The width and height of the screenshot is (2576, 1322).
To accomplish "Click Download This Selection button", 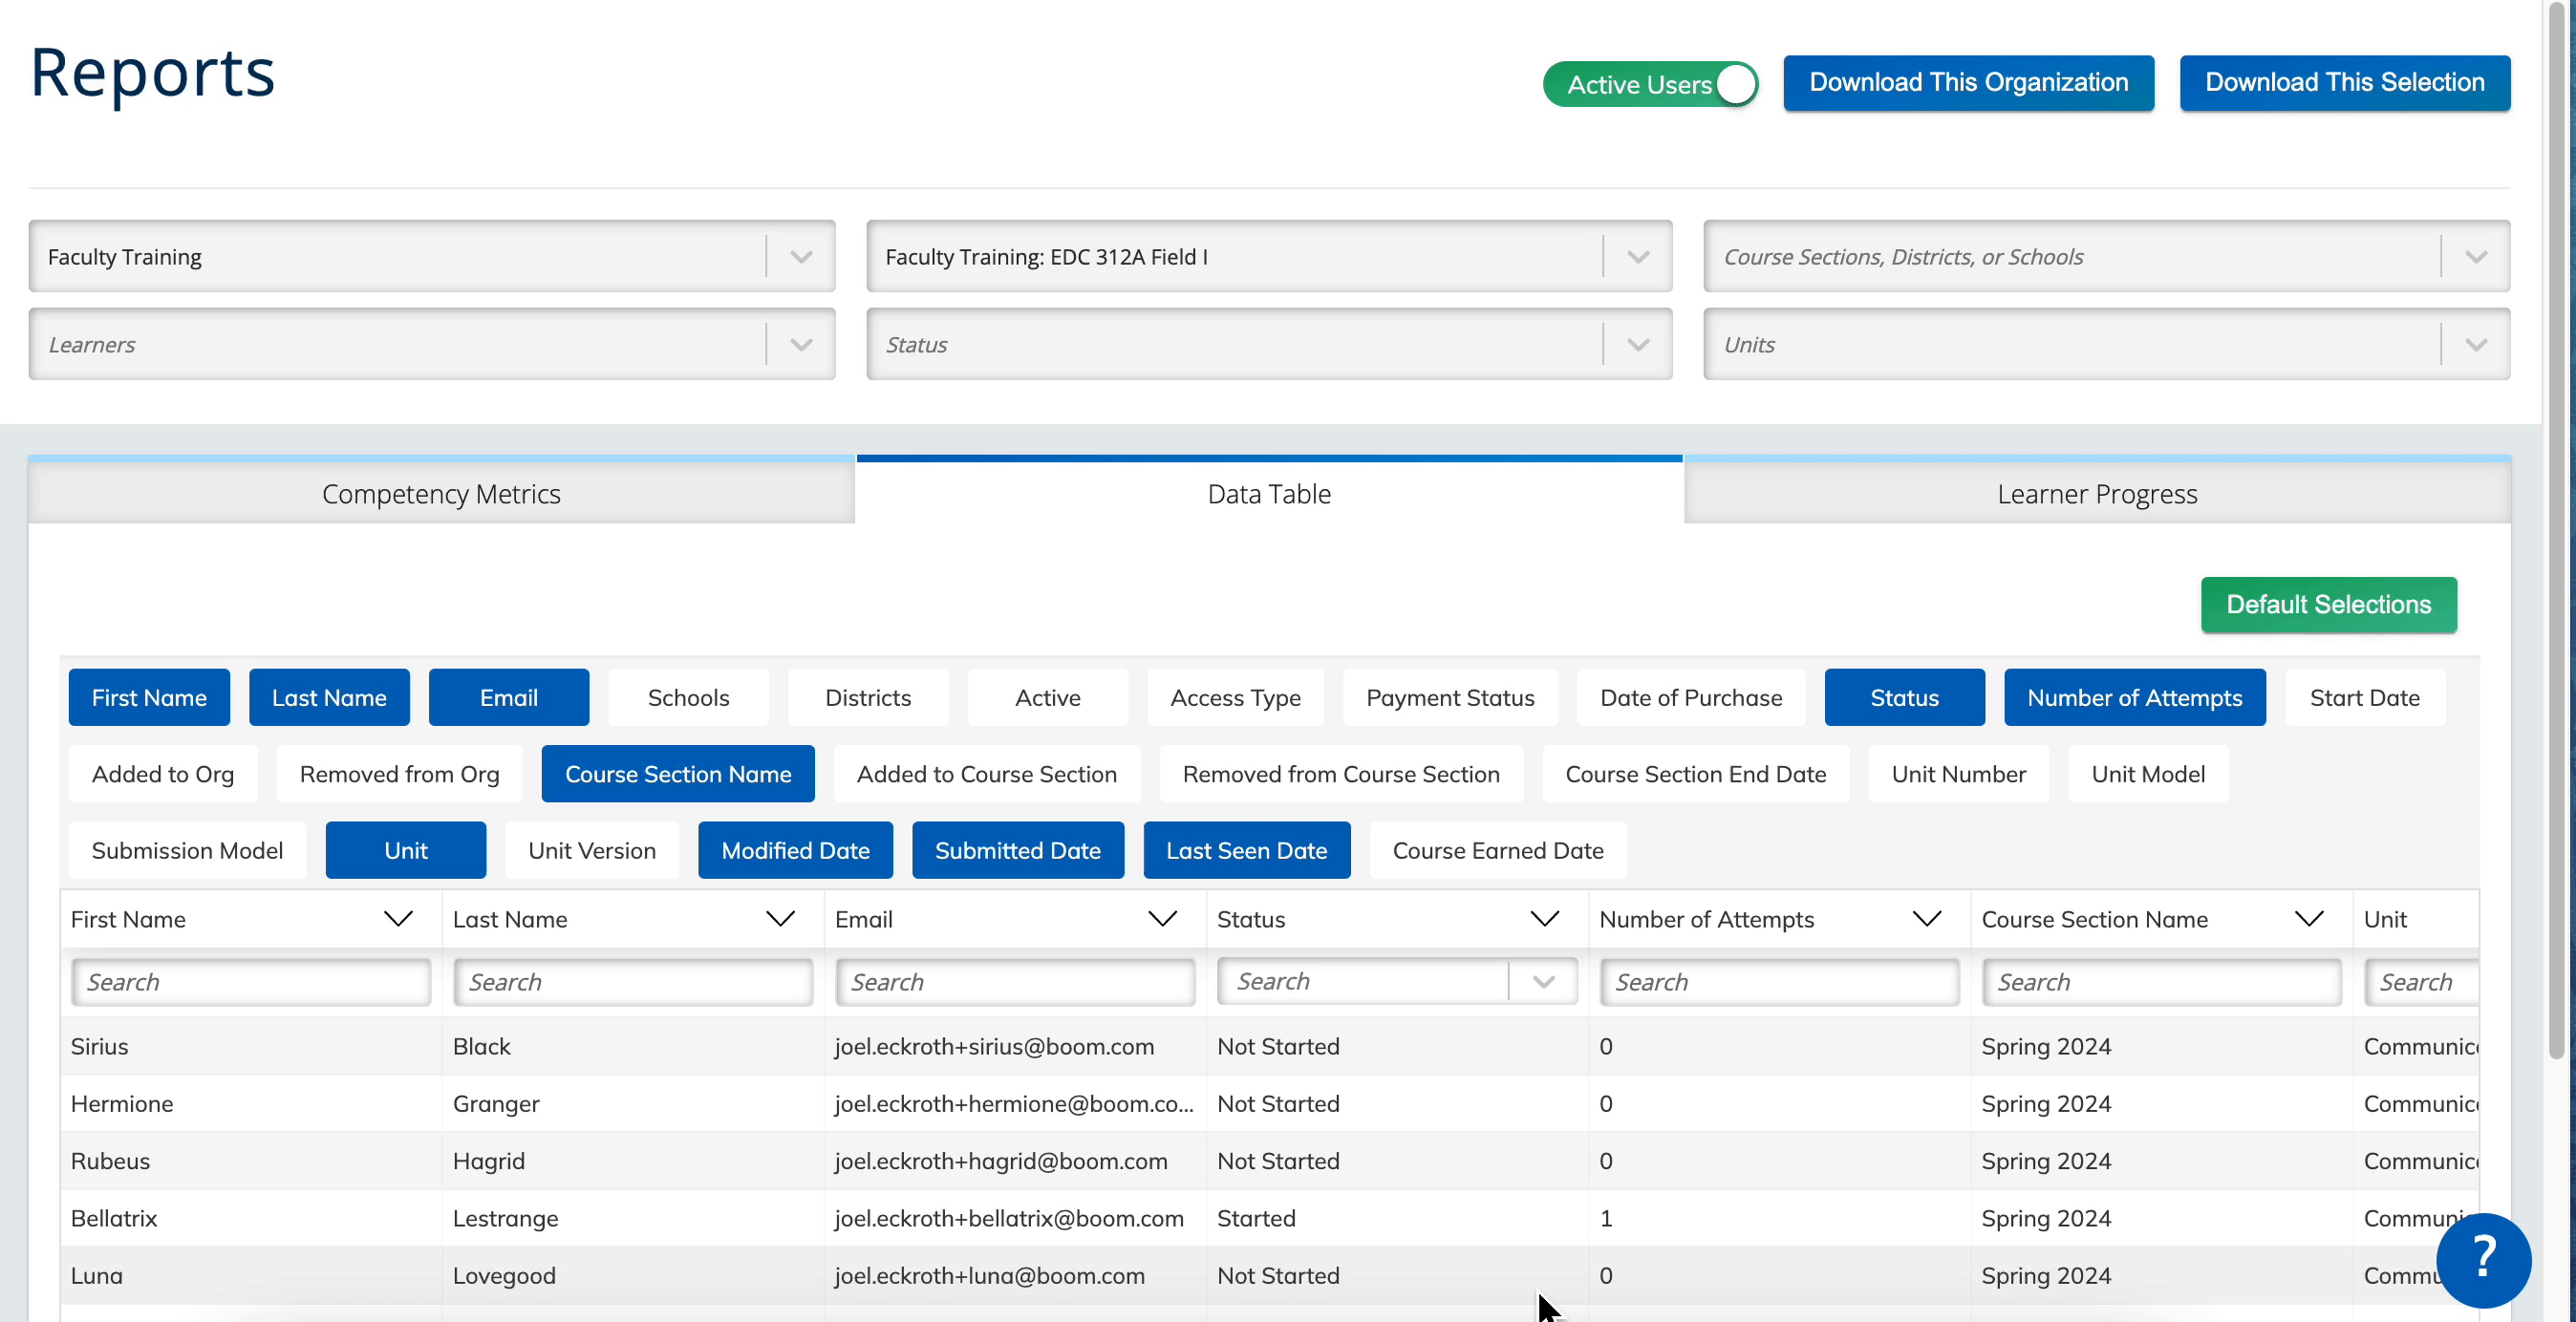I will coord(2345,82).
